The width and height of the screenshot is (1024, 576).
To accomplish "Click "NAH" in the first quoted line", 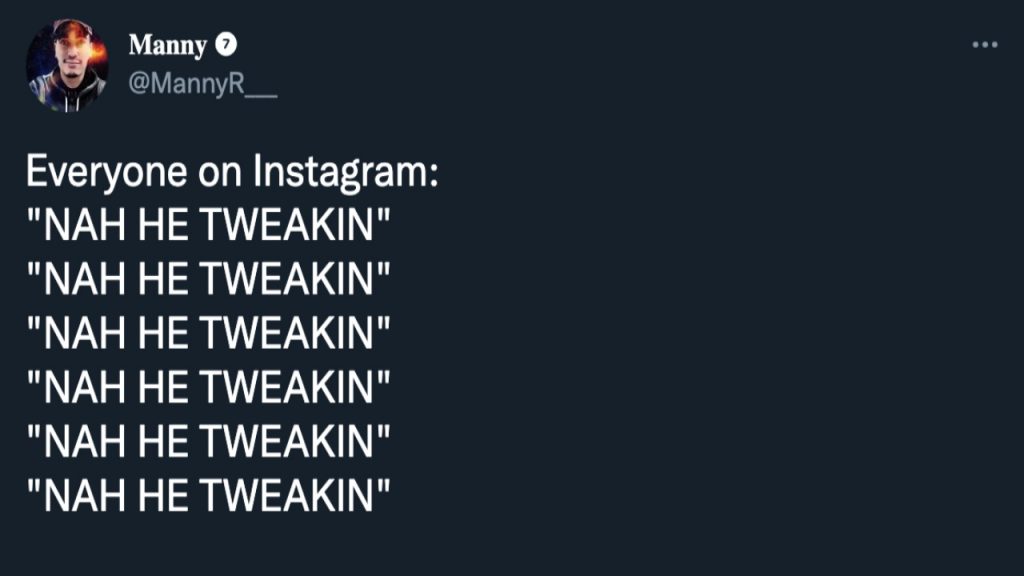I will click(84, 225).
